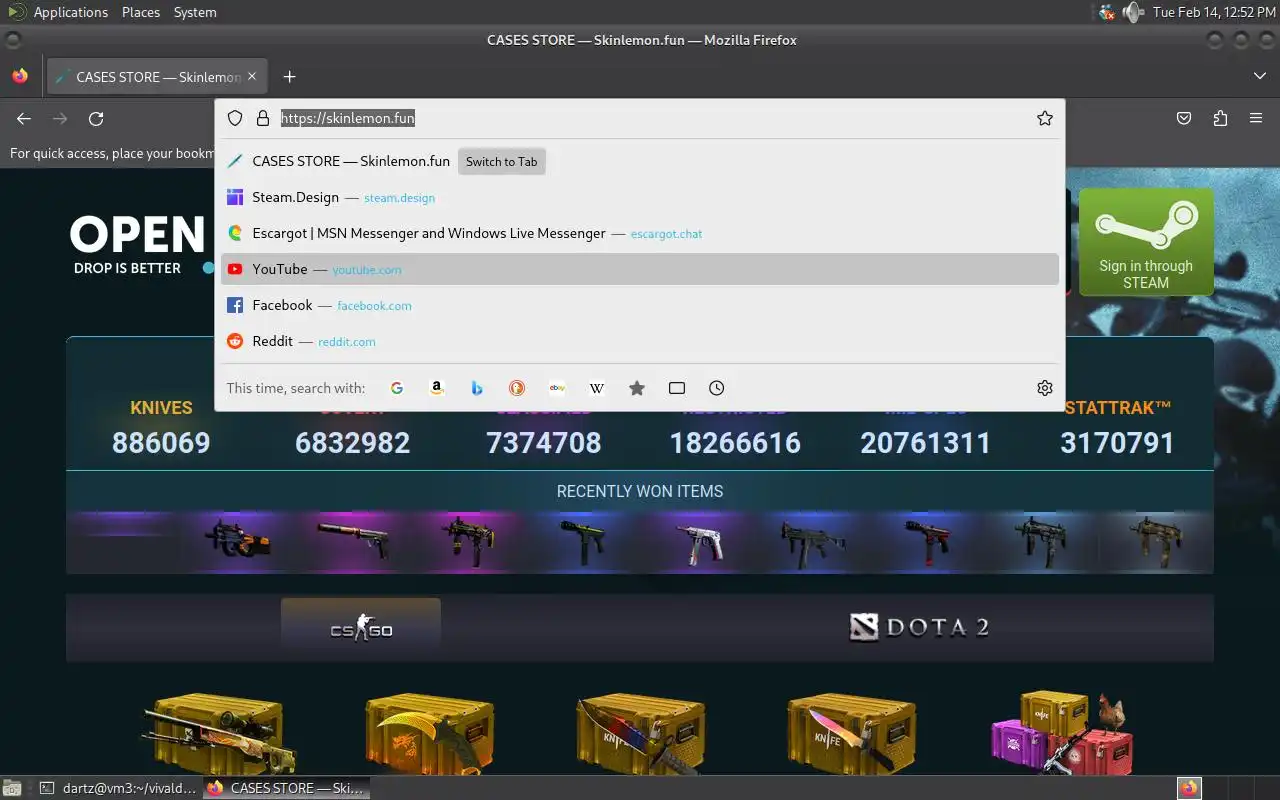Switch to CS:GO cases tab
This screenshot has width=1280, height=800.
click(x=361, y=628)
